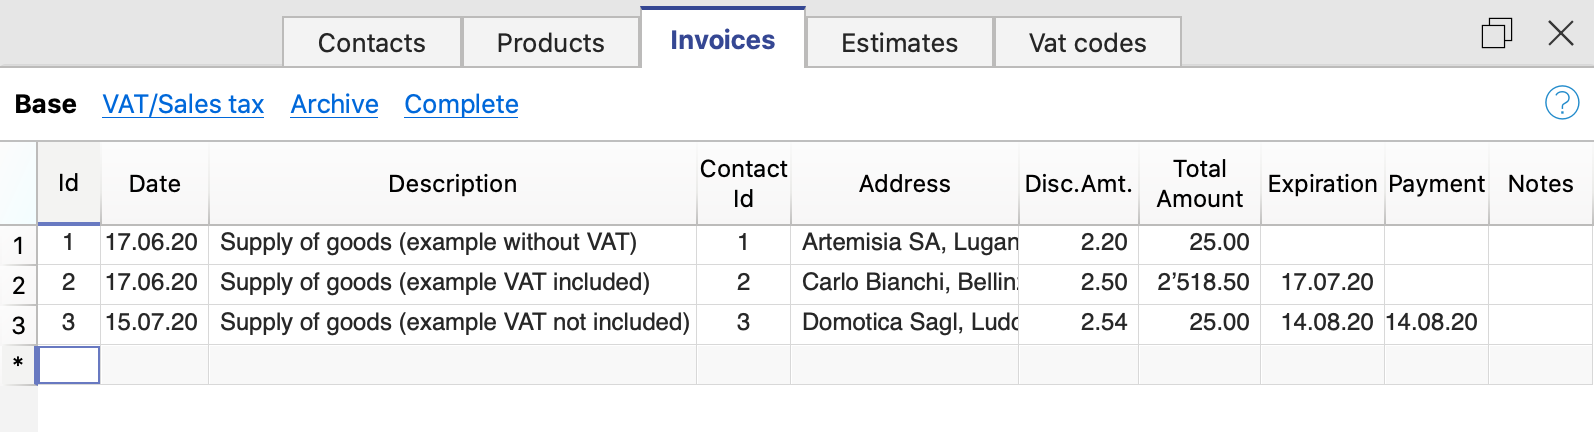Select the Base view

pos(46,104)
